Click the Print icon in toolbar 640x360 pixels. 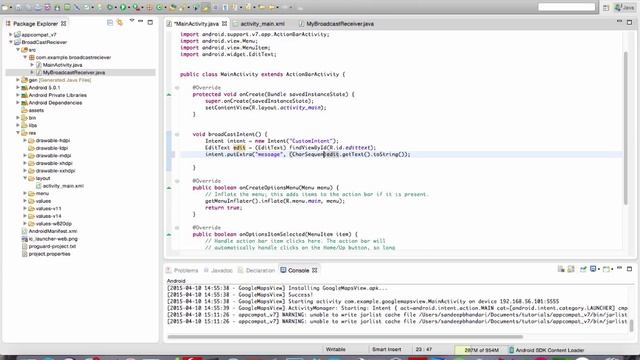(38, 7)
